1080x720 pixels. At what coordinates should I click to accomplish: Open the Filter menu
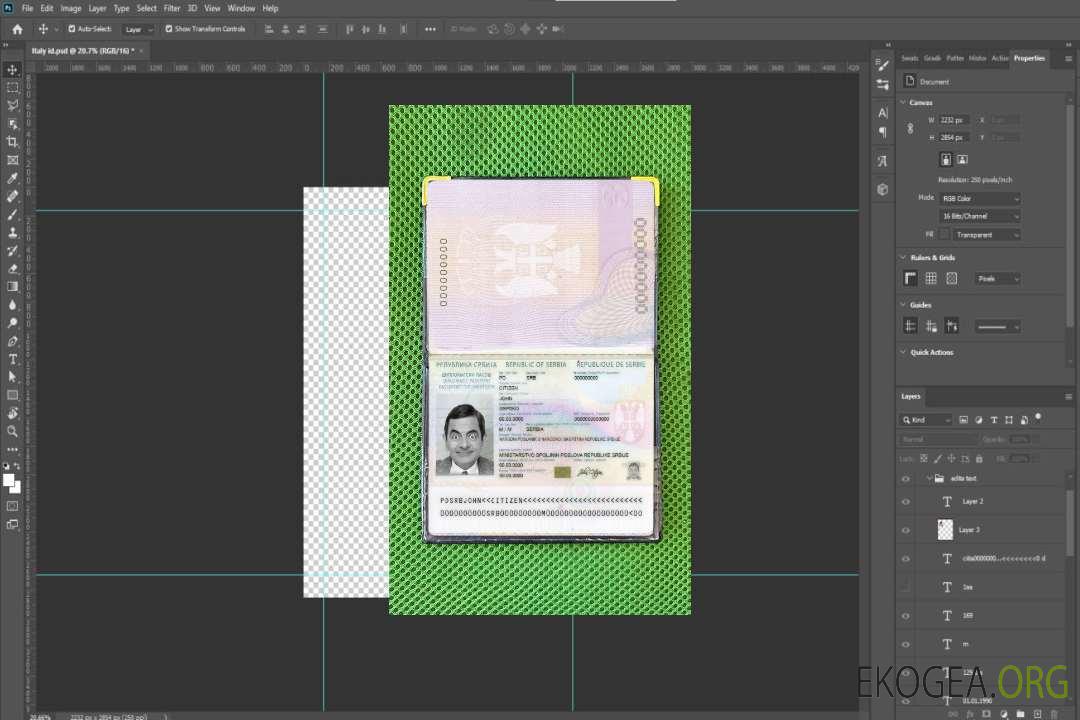pyautogui.click(x=172, y=8)
